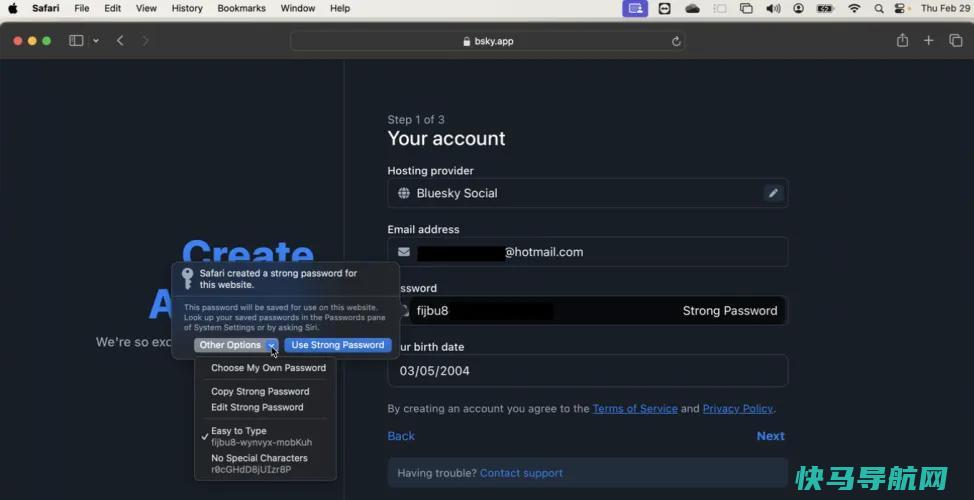
Task: Click Next to continue signup
Action: [770, 436]
